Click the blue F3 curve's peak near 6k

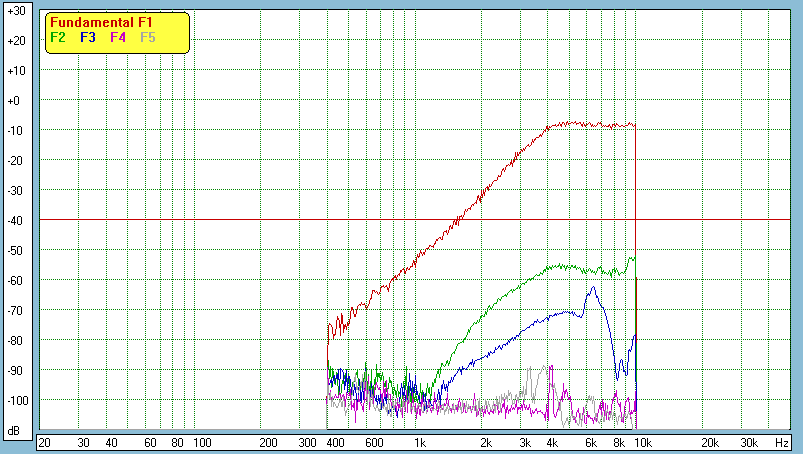[x=593, y=288]
